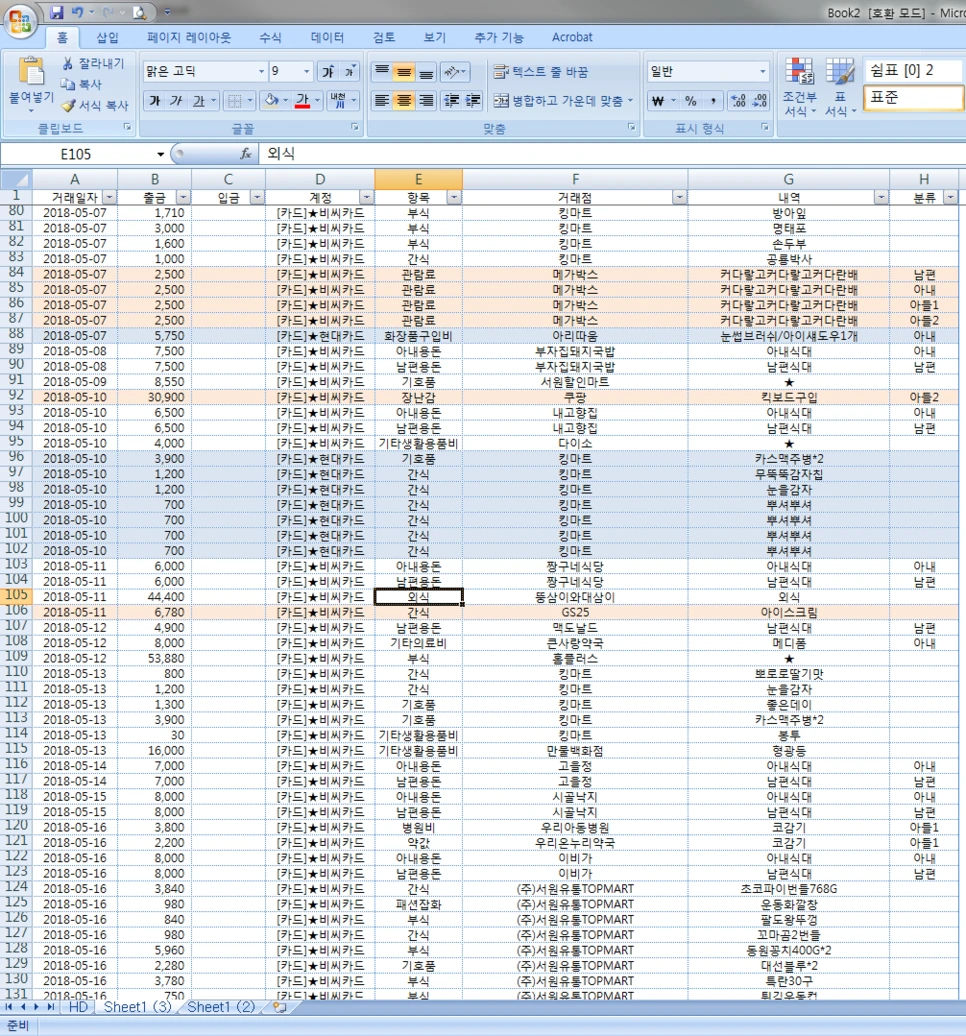Image resolution: width=966 pixels, height=1036 pixels.
Task: Open the 계정 column filter dropdown
Action: (366, 198)
